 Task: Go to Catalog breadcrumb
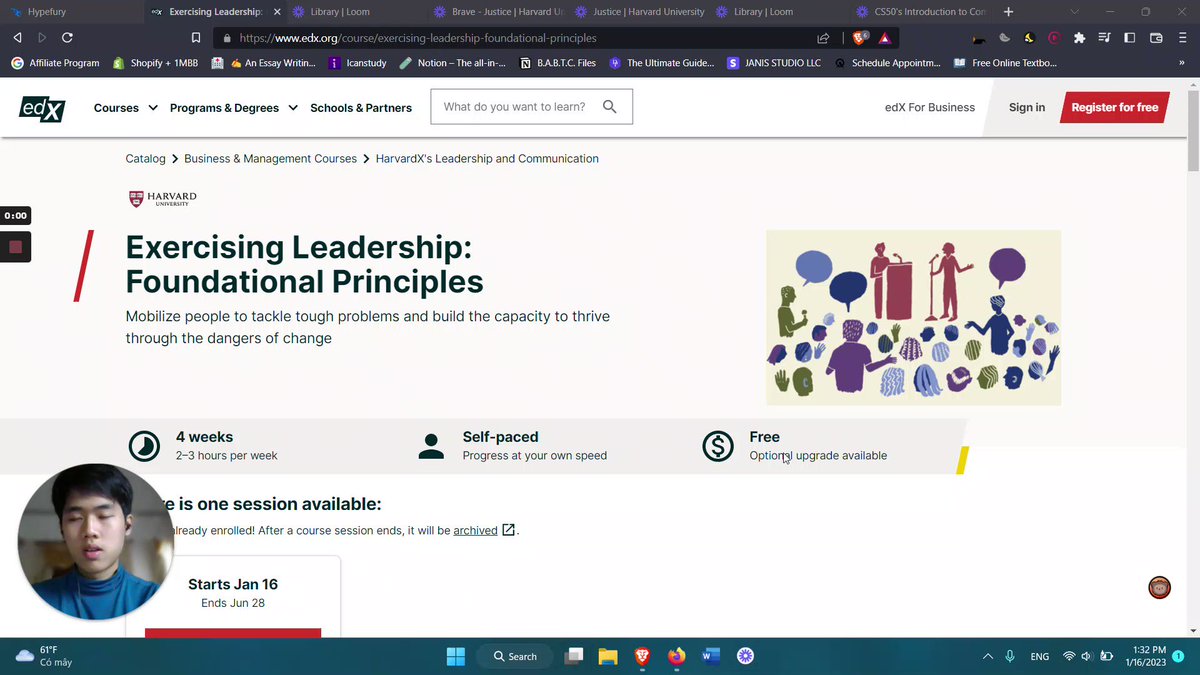click(146, 158)
